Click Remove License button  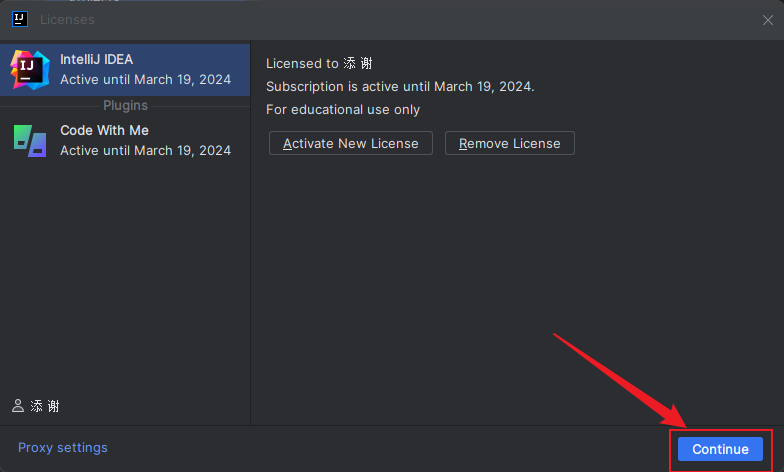(510, 144)
